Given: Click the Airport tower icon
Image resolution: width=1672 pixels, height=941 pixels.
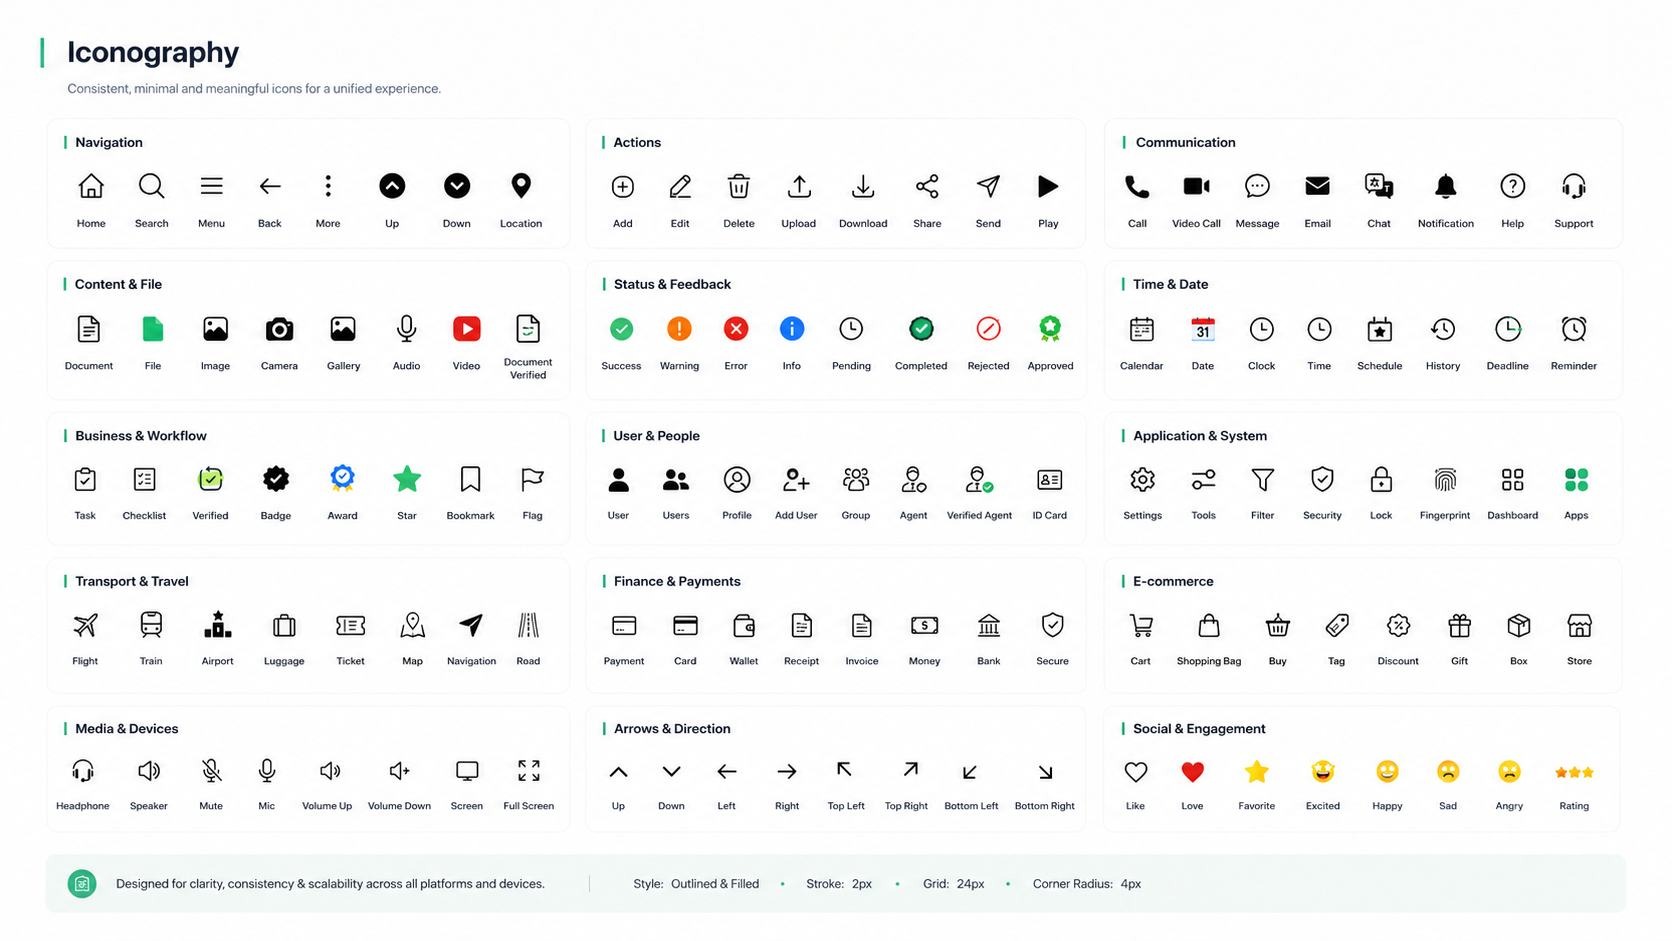Looking at the screenshot, I should [x=218, y=625].
